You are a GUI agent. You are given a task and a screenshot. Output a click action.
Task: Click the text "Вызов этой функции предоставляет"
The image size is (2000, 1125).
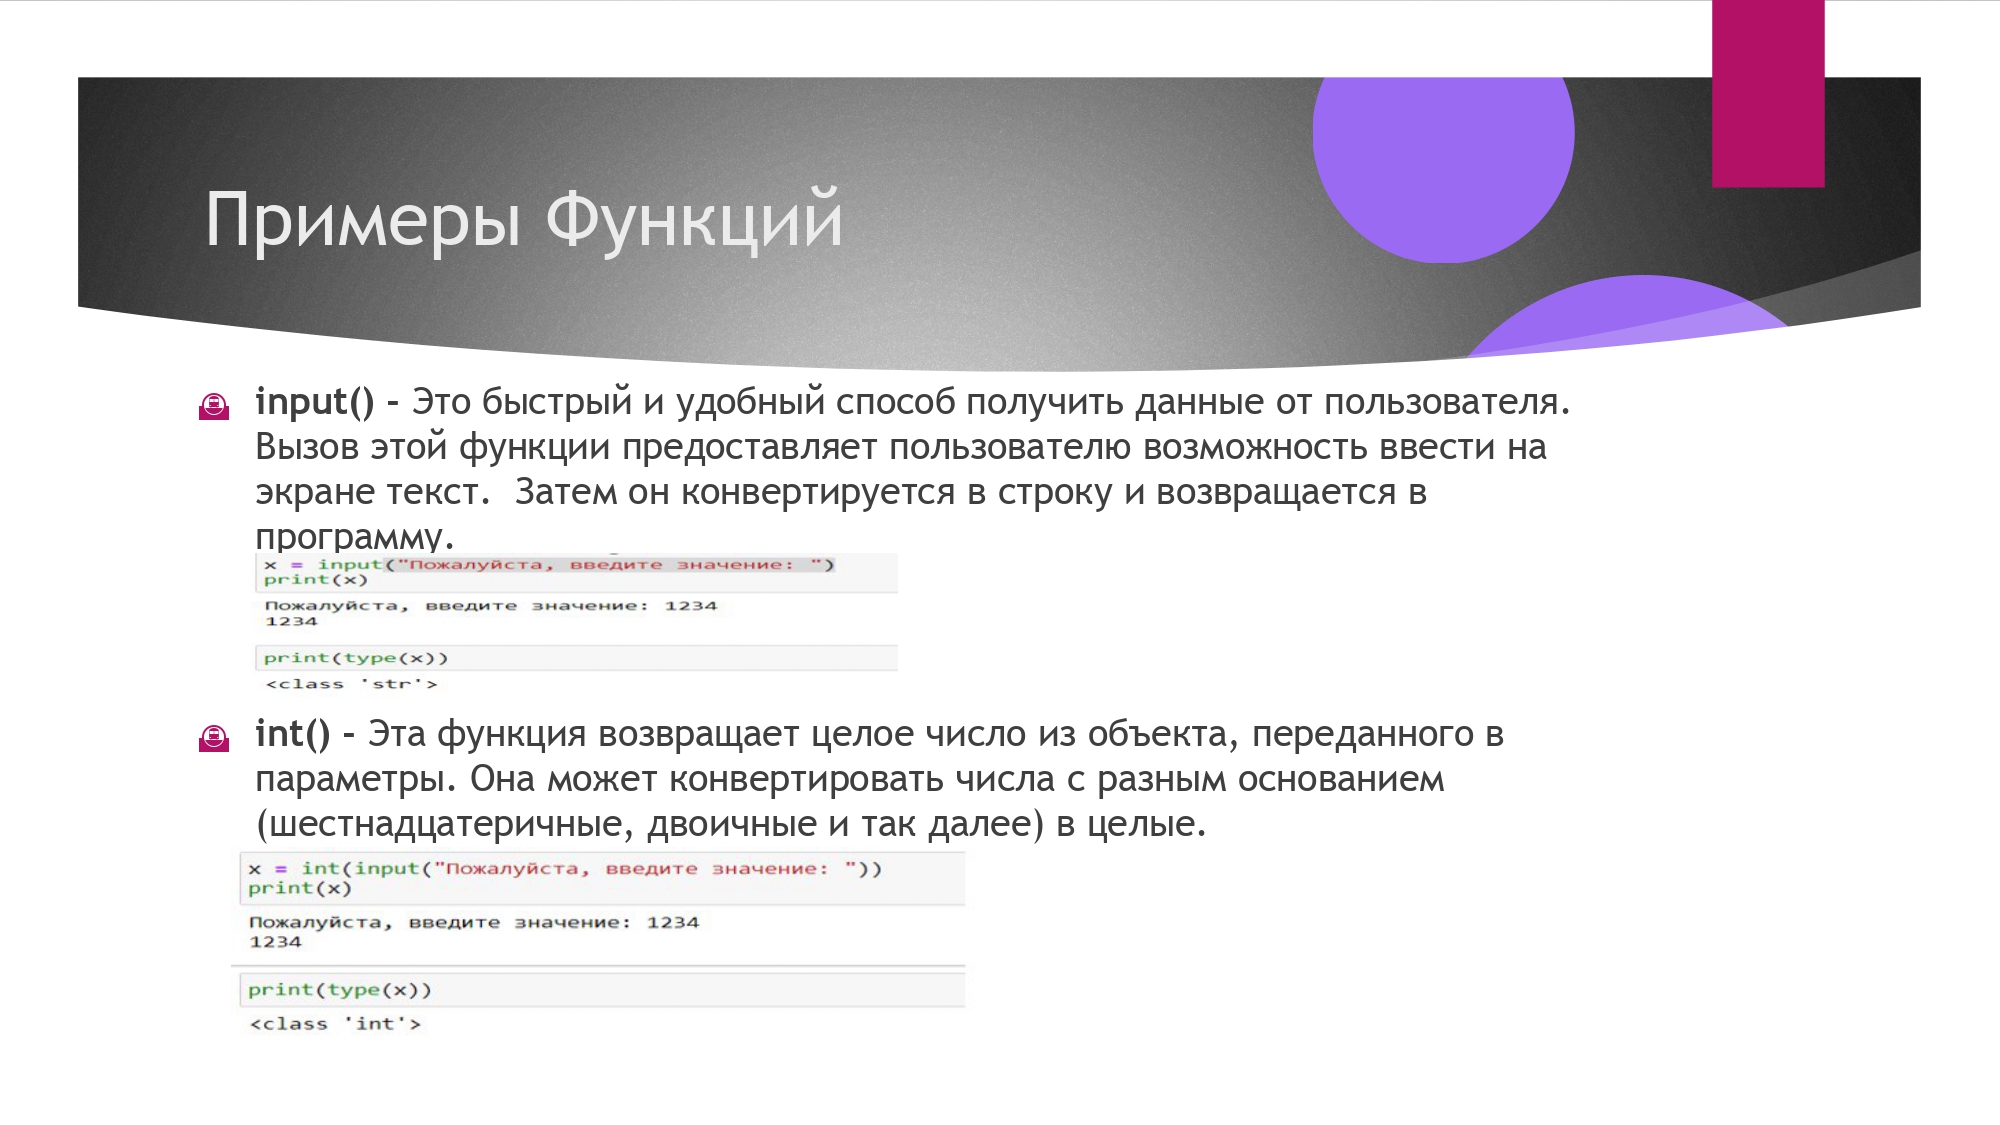point(566,447)
